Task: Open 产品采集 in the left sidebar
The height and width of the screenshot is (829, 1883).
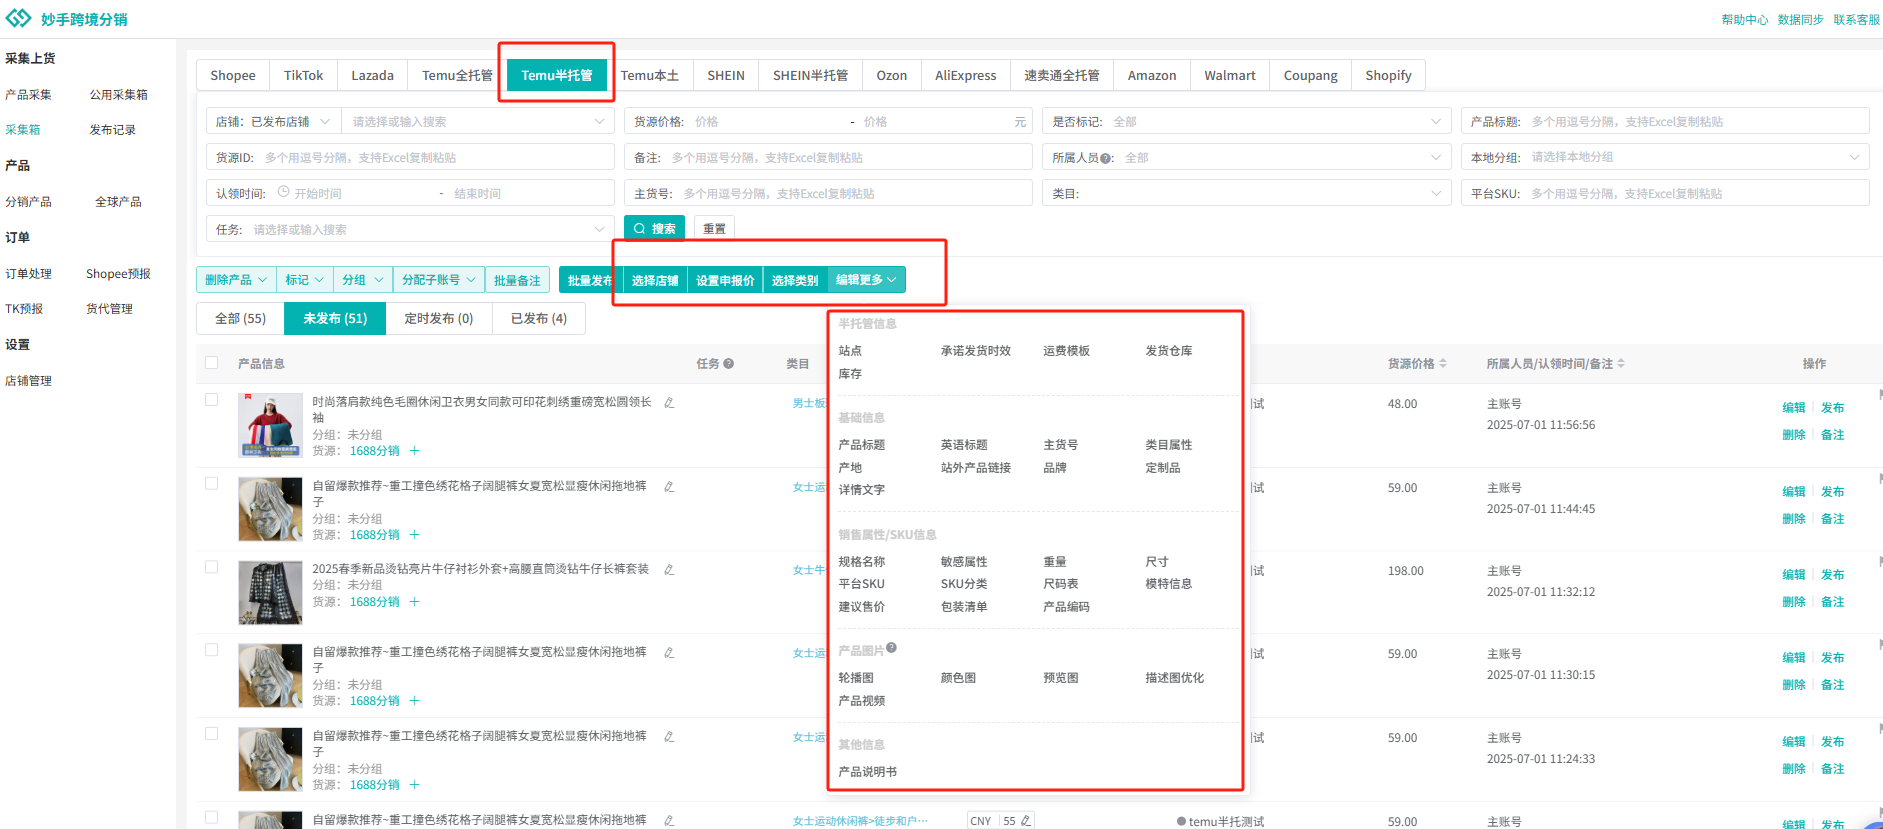Action: pyautogui.click(x=28, y=95)
